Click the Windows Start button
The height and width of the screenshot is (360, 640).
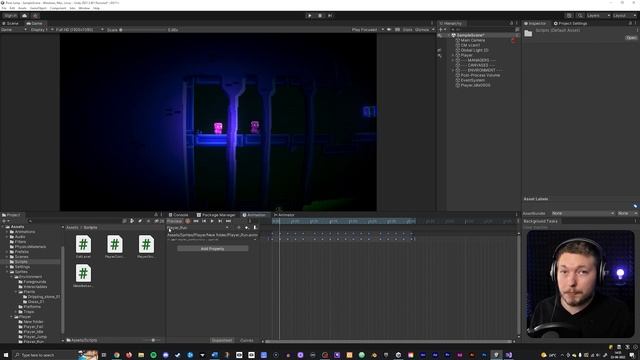(6, 355)
